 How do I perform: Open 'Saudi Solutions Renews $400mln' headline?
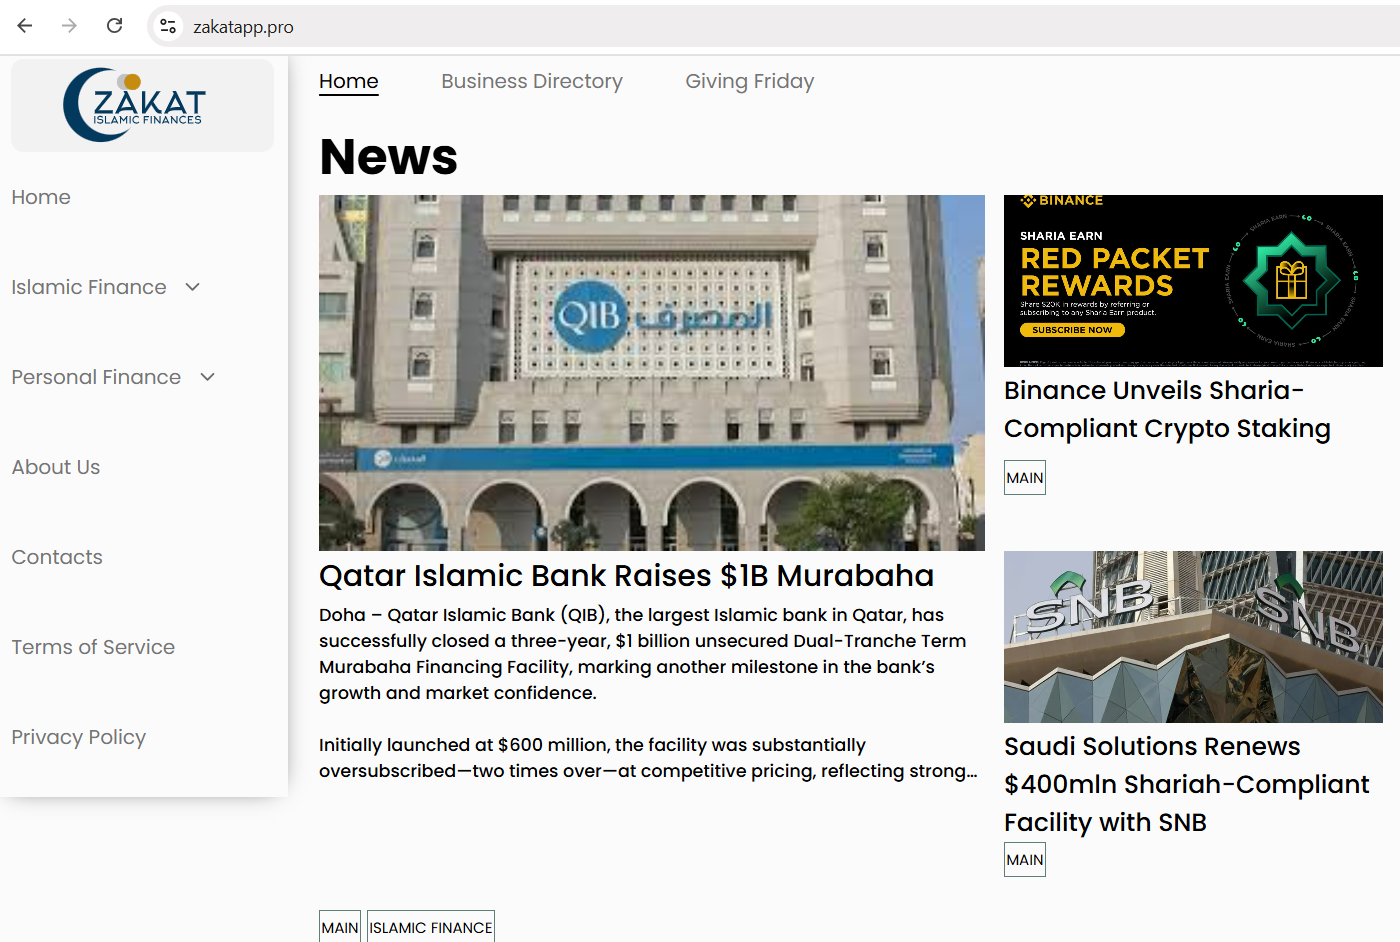pyautogui.click(x=1187, y=784)
